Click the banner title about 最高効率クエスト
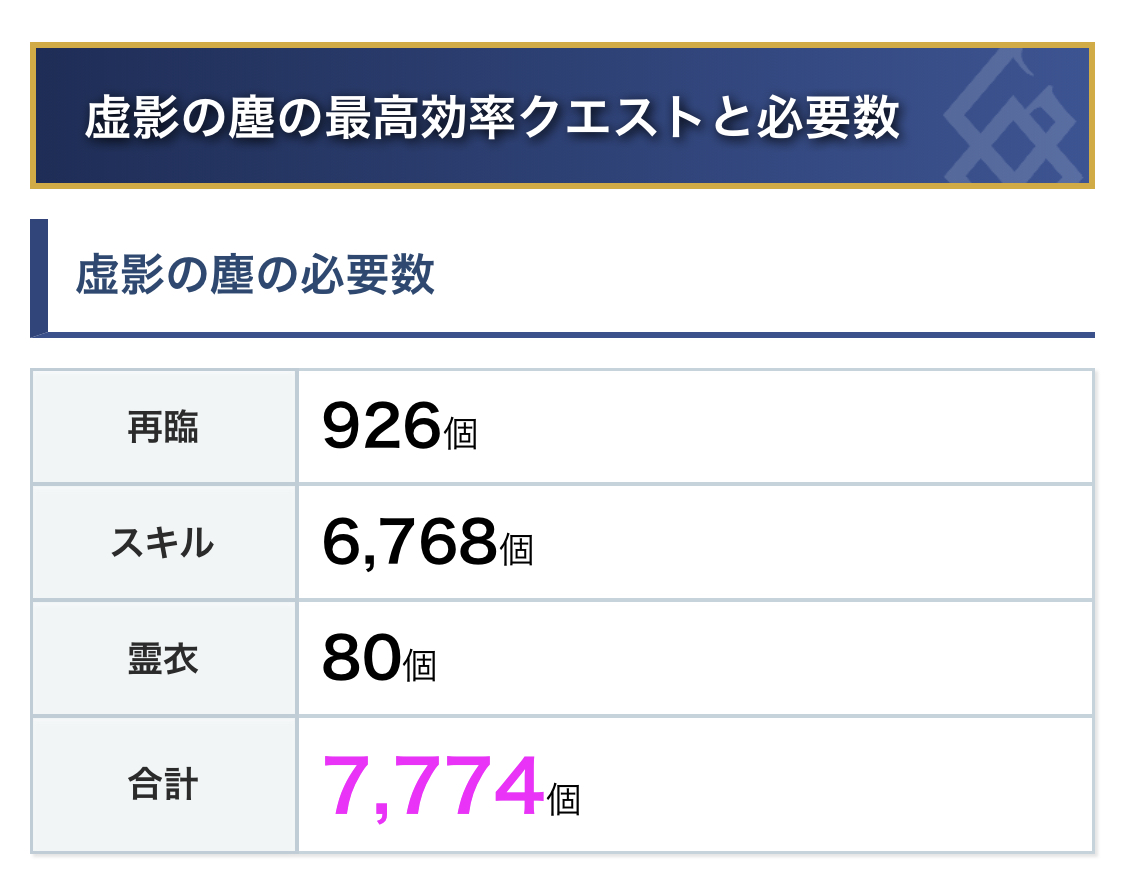This screenshot has width=1125, height=891. (492, 118)
